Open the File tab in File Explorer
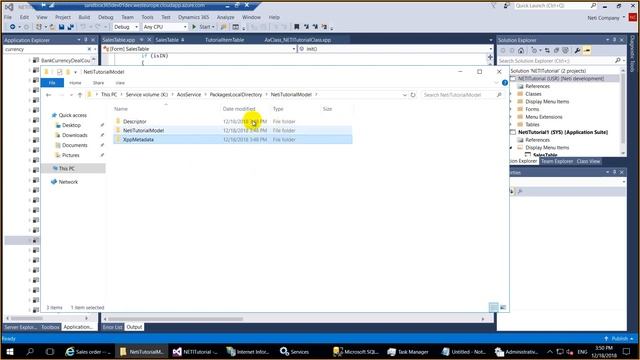 [52, 83]
